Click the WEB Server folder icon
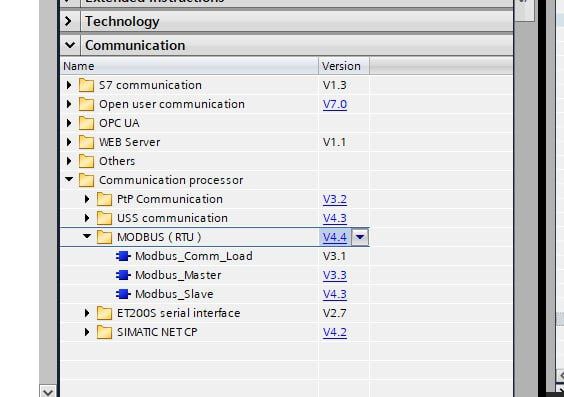 point(86,142)
